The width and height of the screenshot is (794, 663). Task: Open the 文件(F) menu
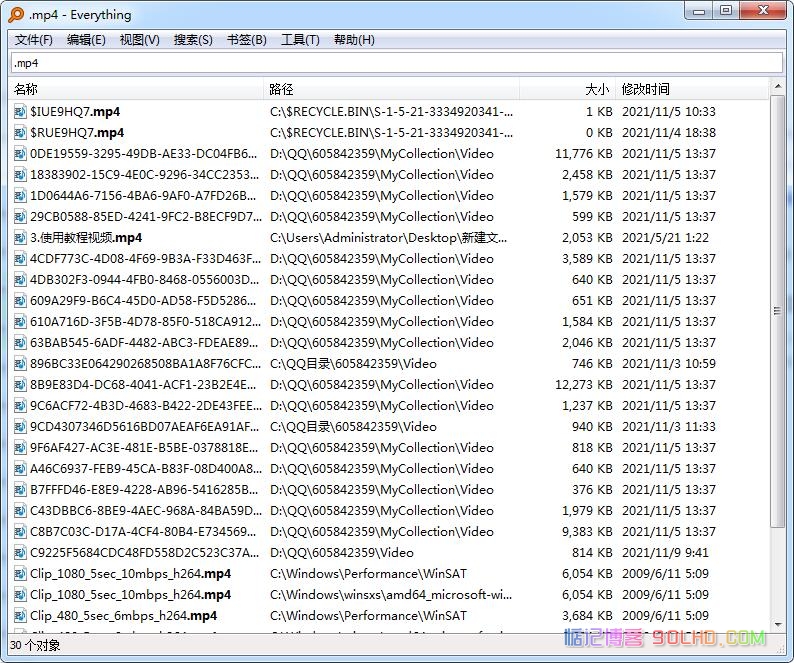click(x=33, y=40)
